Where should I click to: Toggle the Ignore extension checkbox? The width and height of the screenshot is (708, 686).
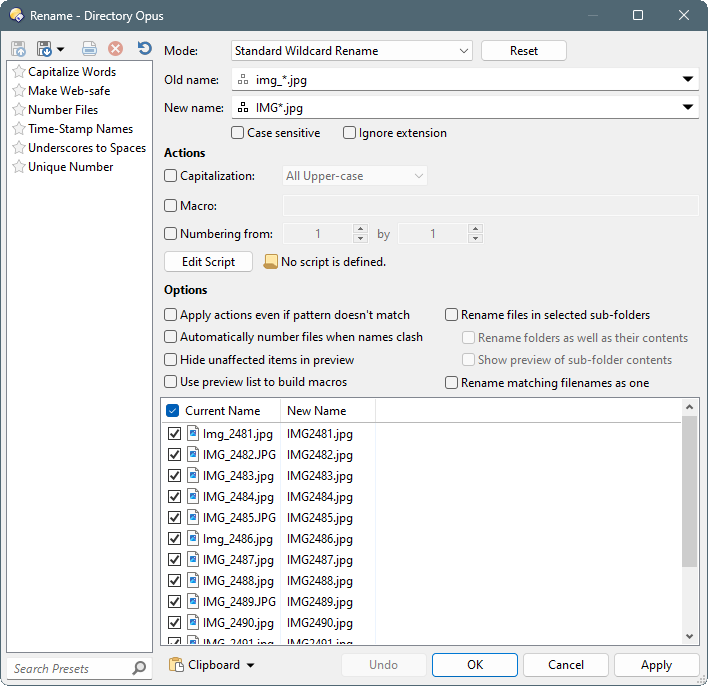tap(350, 133)
